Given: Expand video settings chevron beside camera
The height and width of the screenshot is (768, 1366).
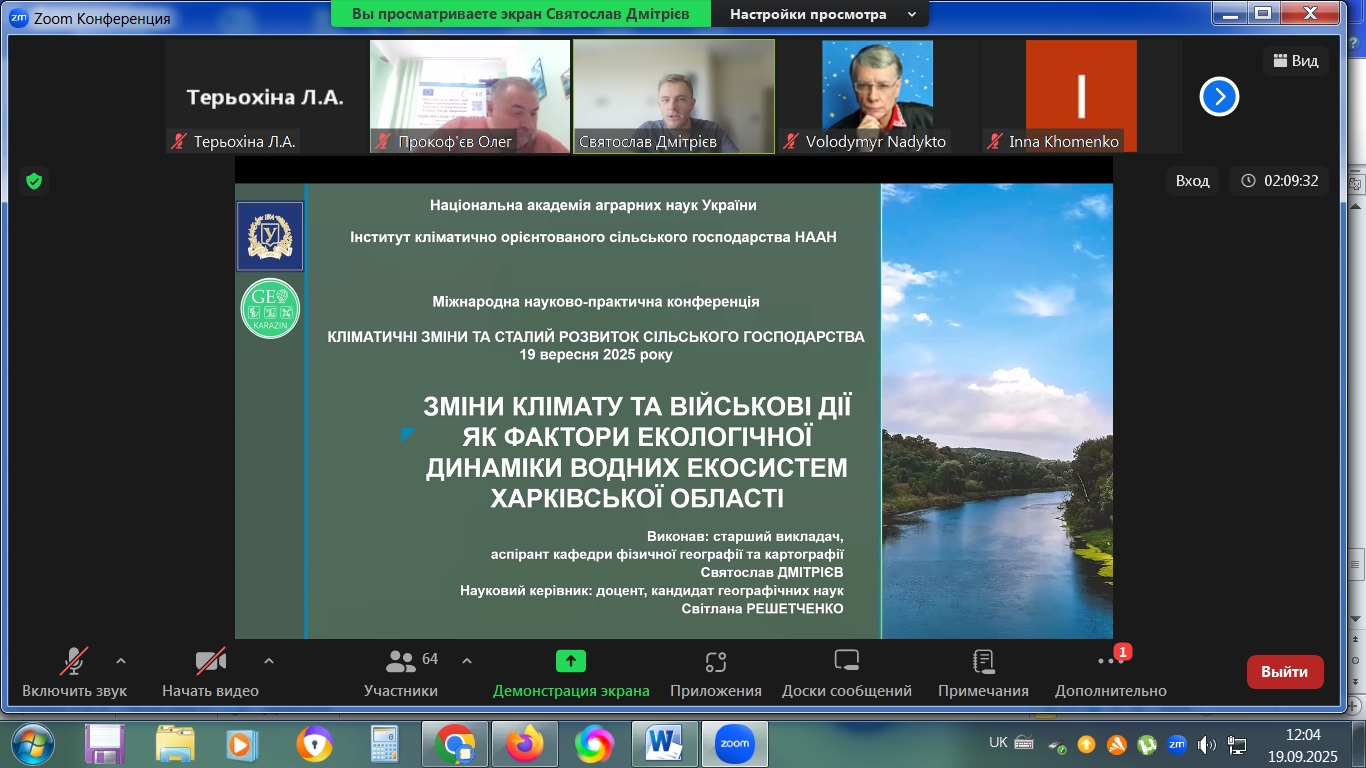Looking at the screenshot, I should coord(268,661).
